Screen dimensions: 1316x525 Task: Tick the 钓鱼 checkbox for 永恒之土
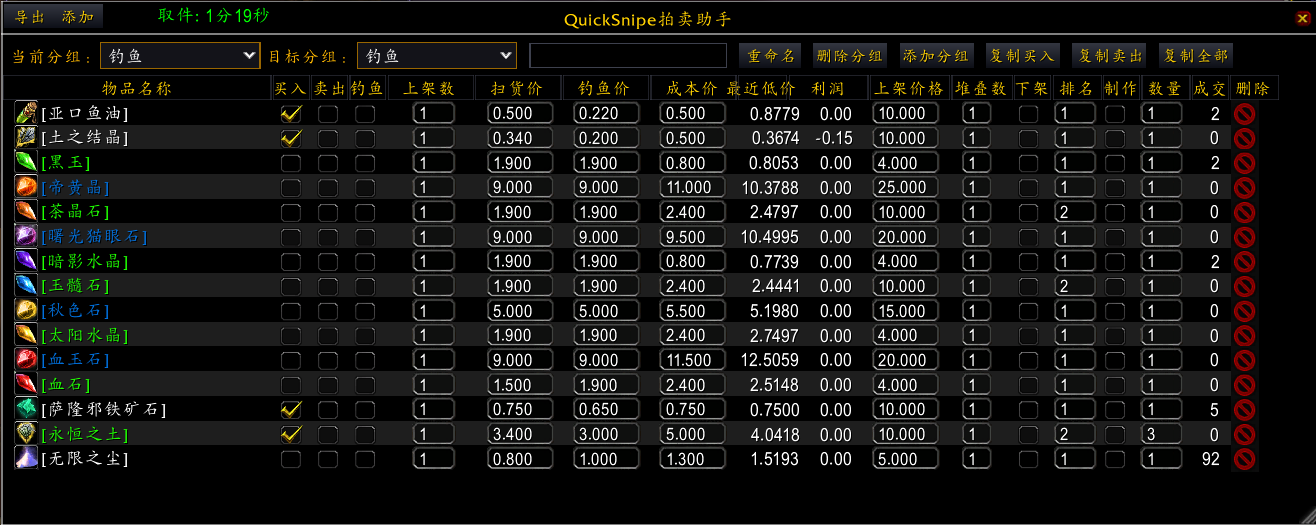(x=365, y=434)
